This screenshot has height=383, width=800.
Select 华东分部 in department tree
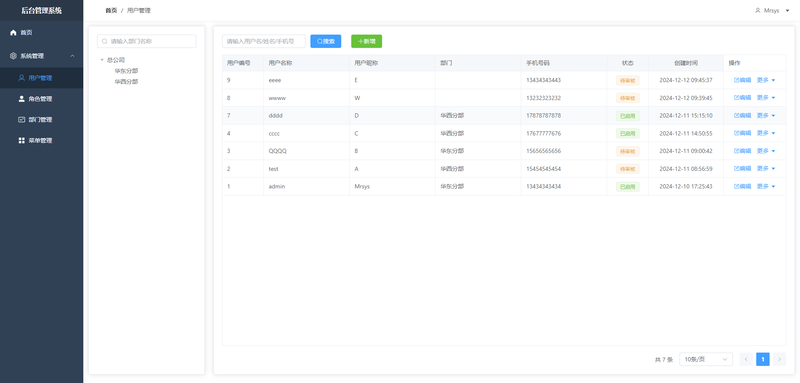tap(126, 71)
